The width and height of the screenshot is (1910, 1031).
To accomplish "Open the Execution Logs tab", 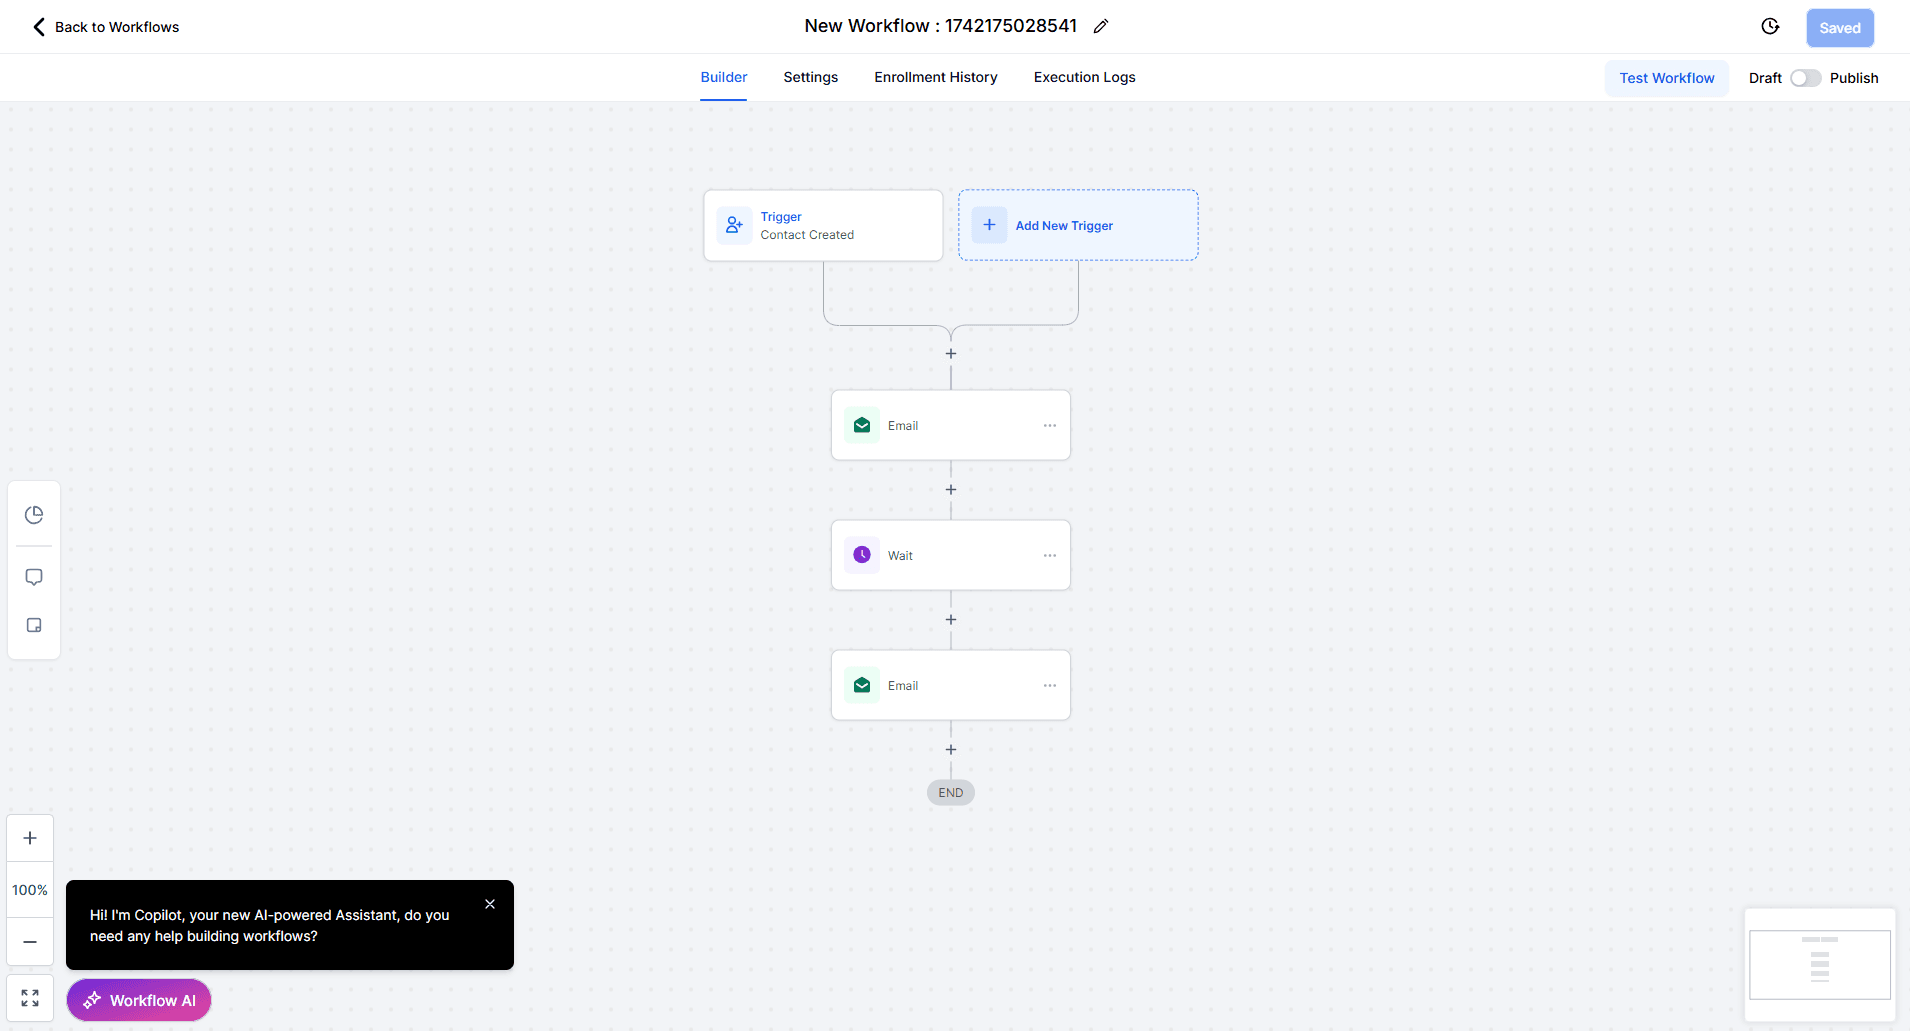I will (1085, 77).
